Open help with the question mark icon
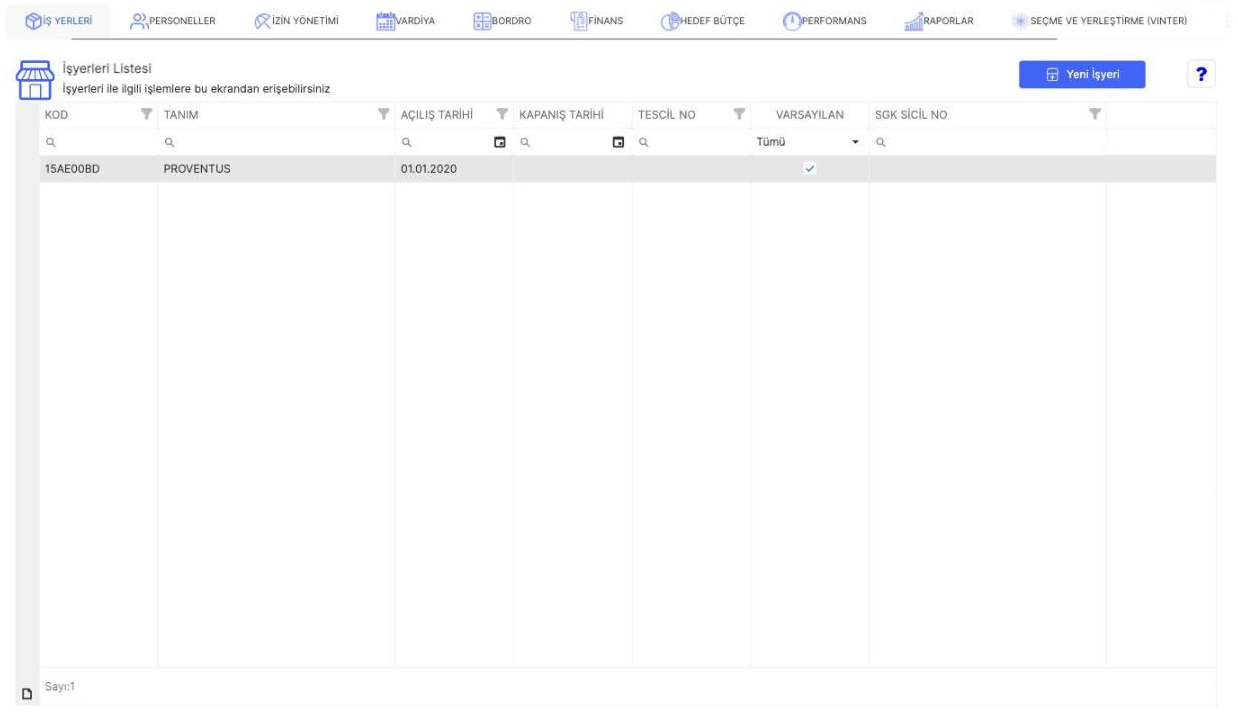The width and height of the screenshot is (1238, 716). point(1200,76)
